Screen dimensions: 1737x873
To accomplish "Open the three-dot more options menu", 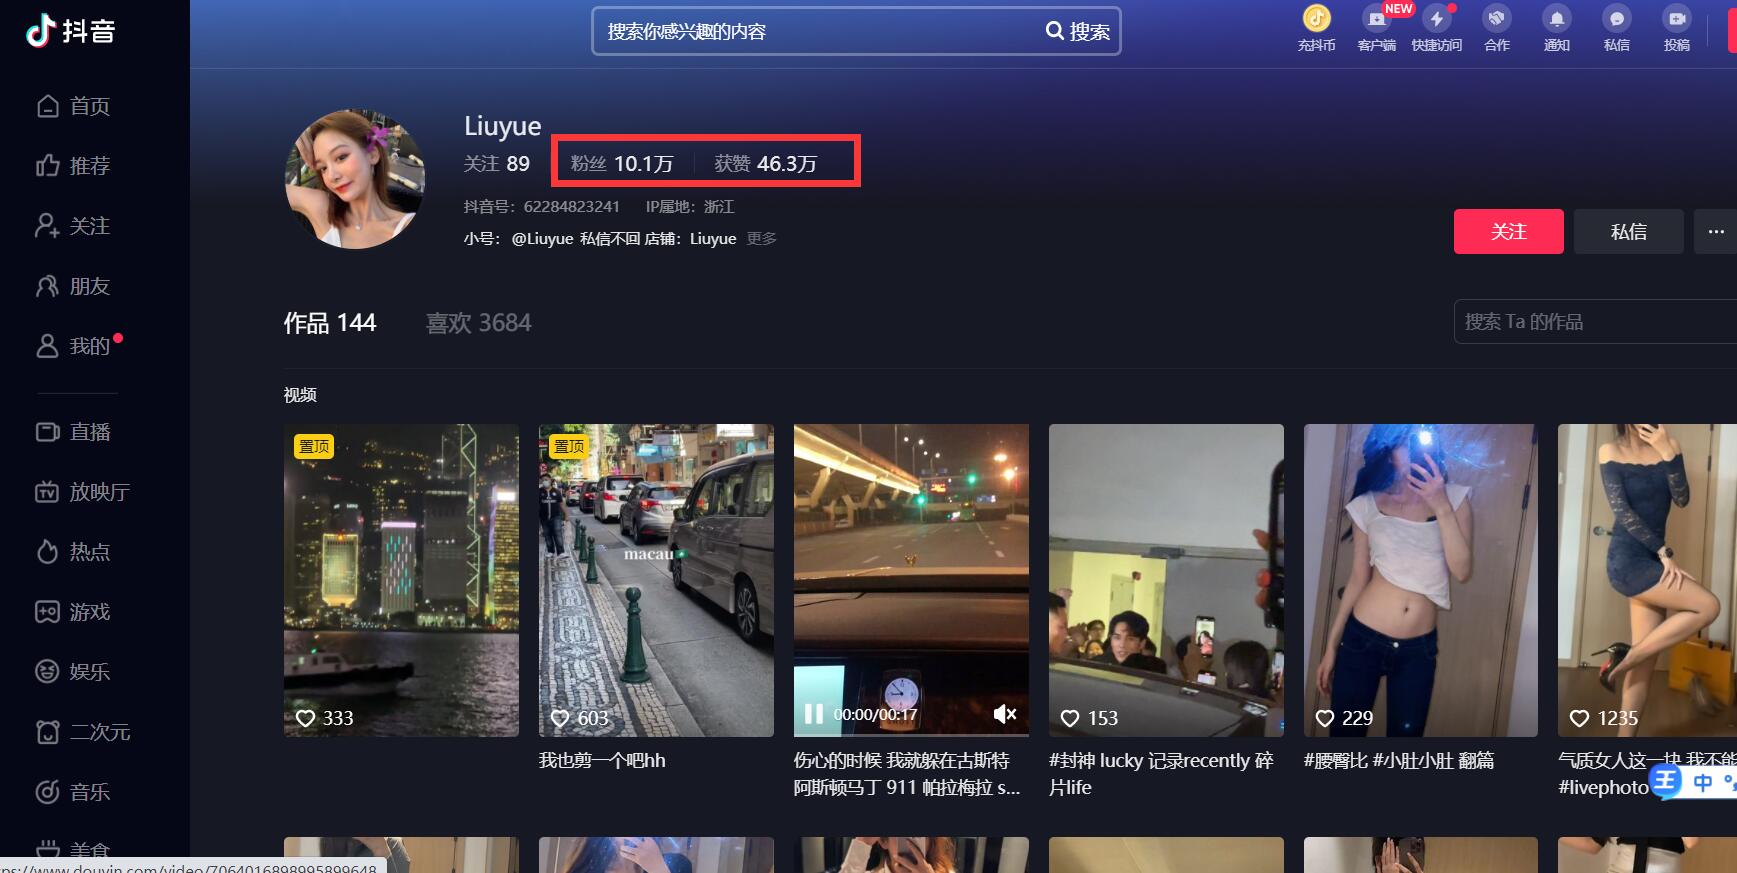I will tap(1715, 232).
